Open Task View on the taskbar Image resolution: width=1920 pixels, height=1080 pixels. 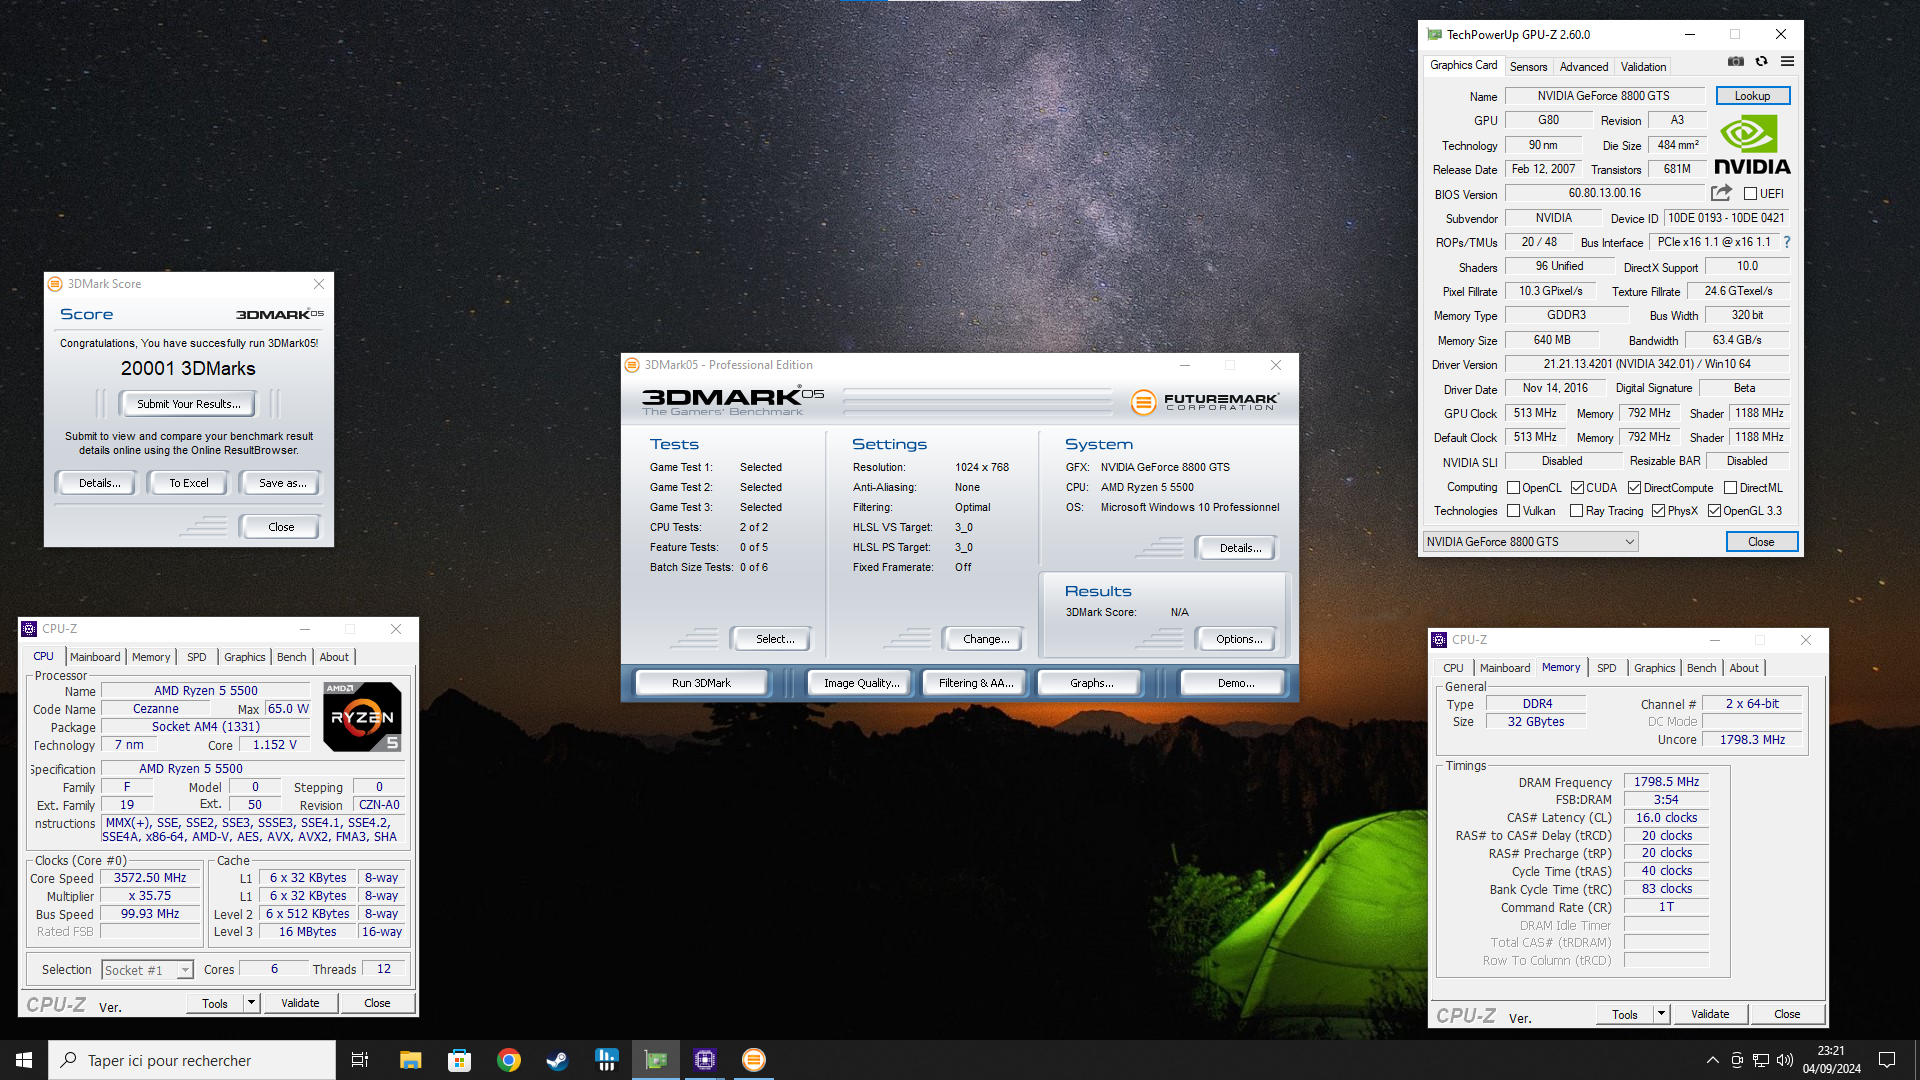pos(360,1060)
